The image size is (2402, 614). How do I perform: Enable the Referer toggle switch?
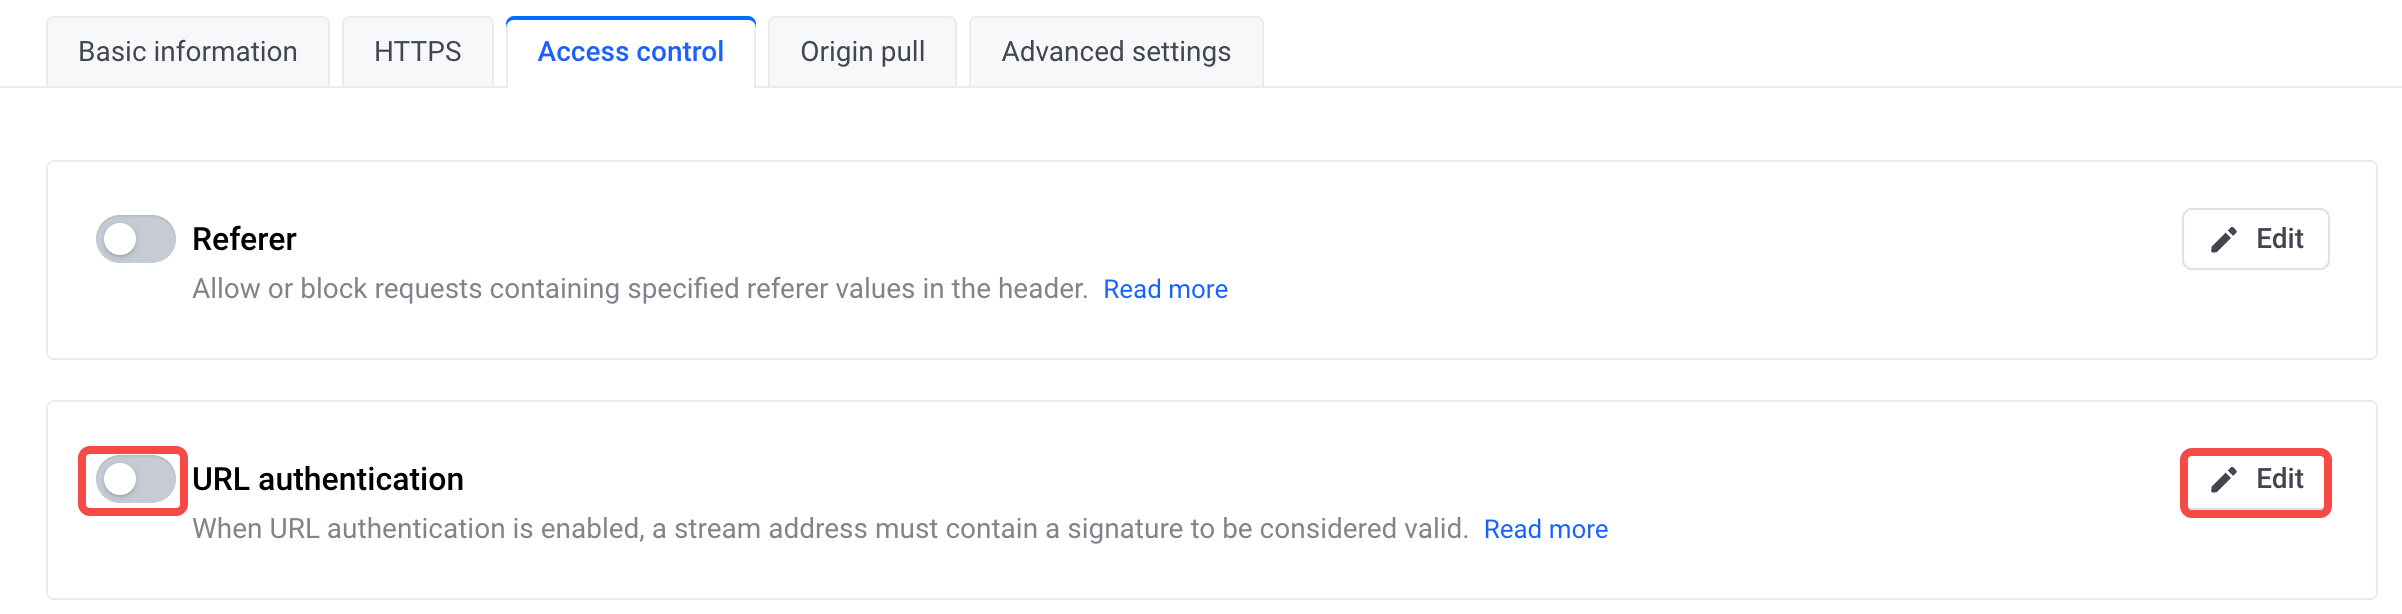pos(135,239)
